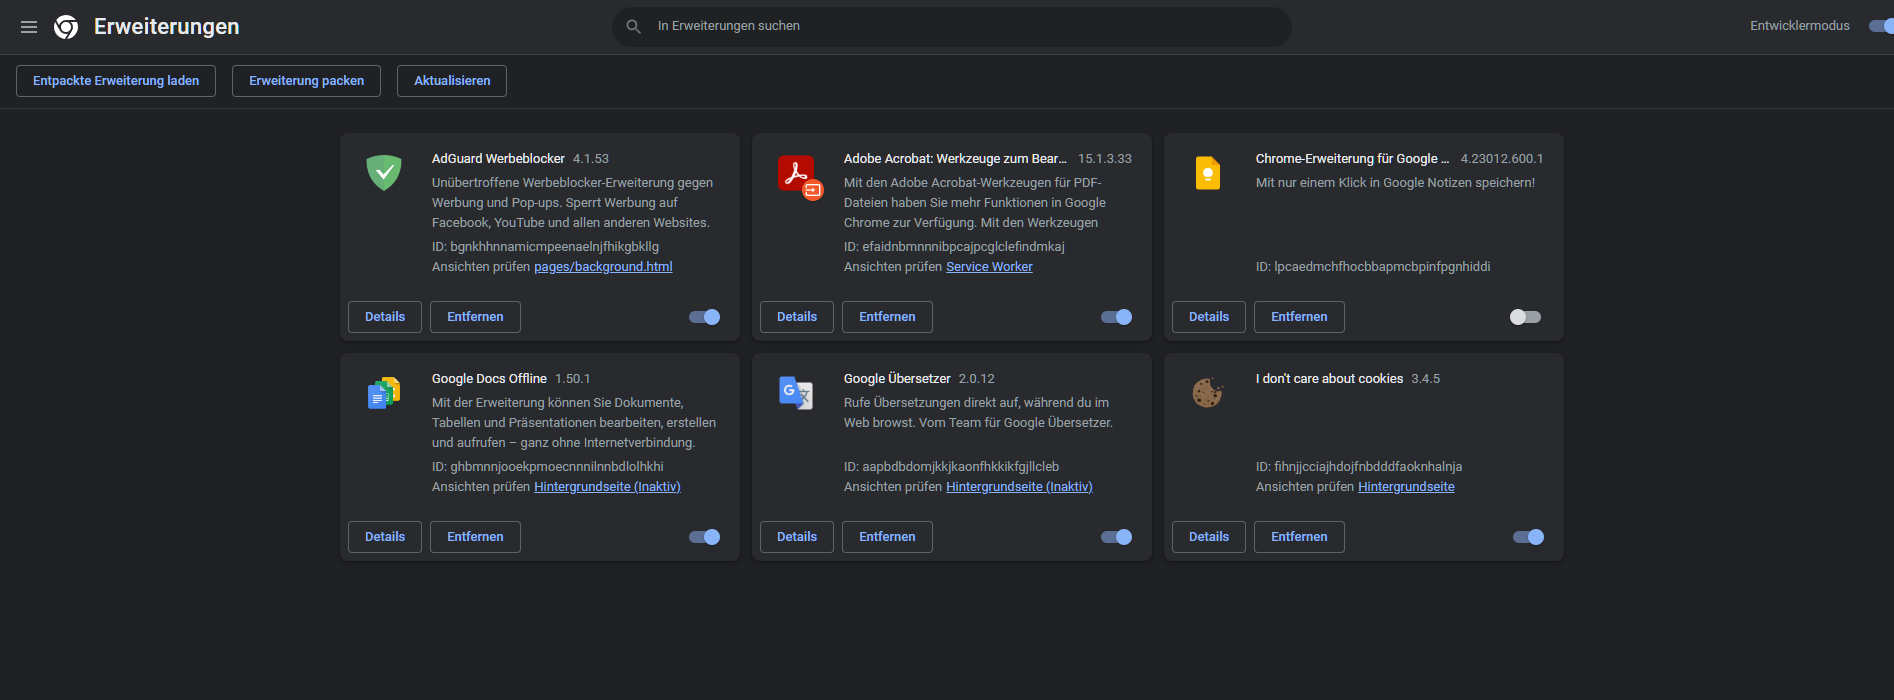Click Chrome-Erweiterung für Google ... title

point(1352,159)
